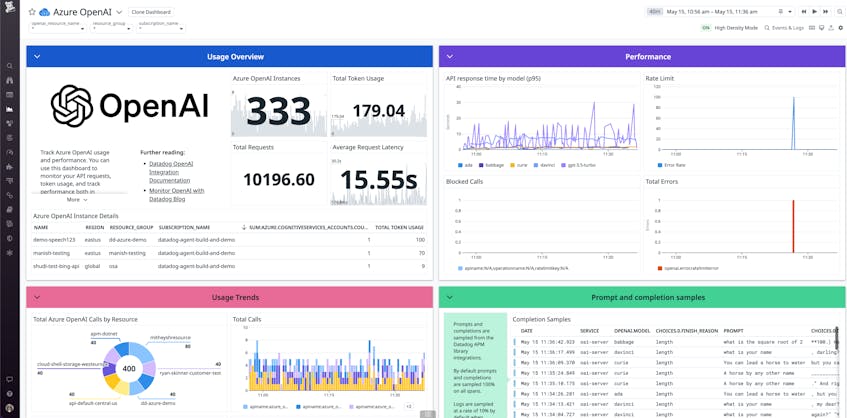Open the time range dropdown arrow
Viewport: 847px width, 418px height.
tap(789, 11)
